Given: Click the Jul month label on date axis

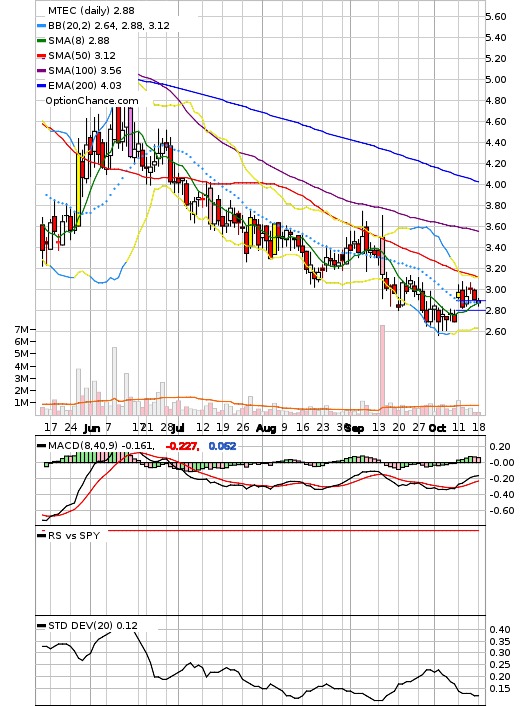Looking at the screenshot, I should (179, 428).
